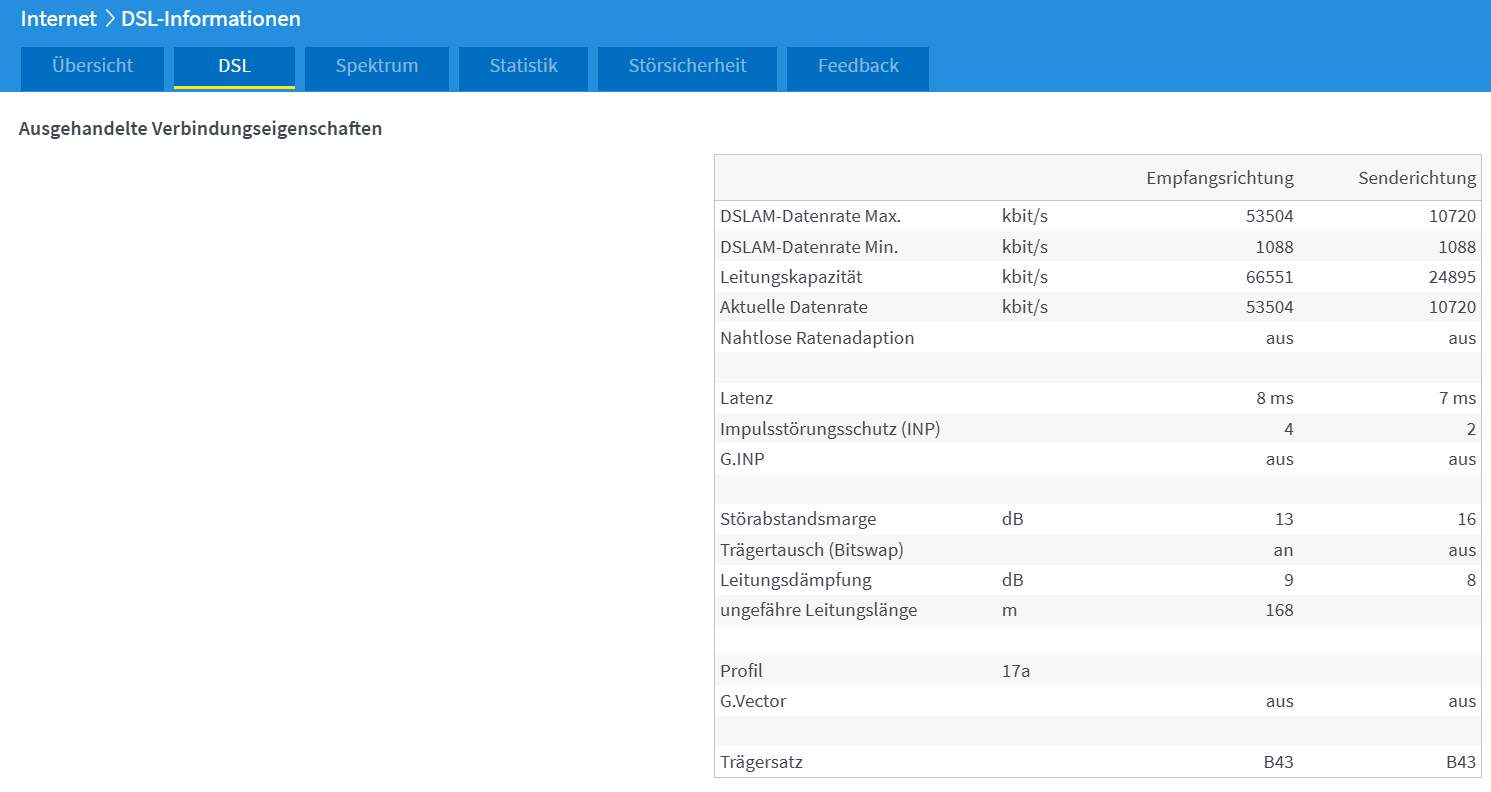Select Leitungsdämpfung receive value 9
Viewport: 1491px width, 792px height.
pos(1289,580)
